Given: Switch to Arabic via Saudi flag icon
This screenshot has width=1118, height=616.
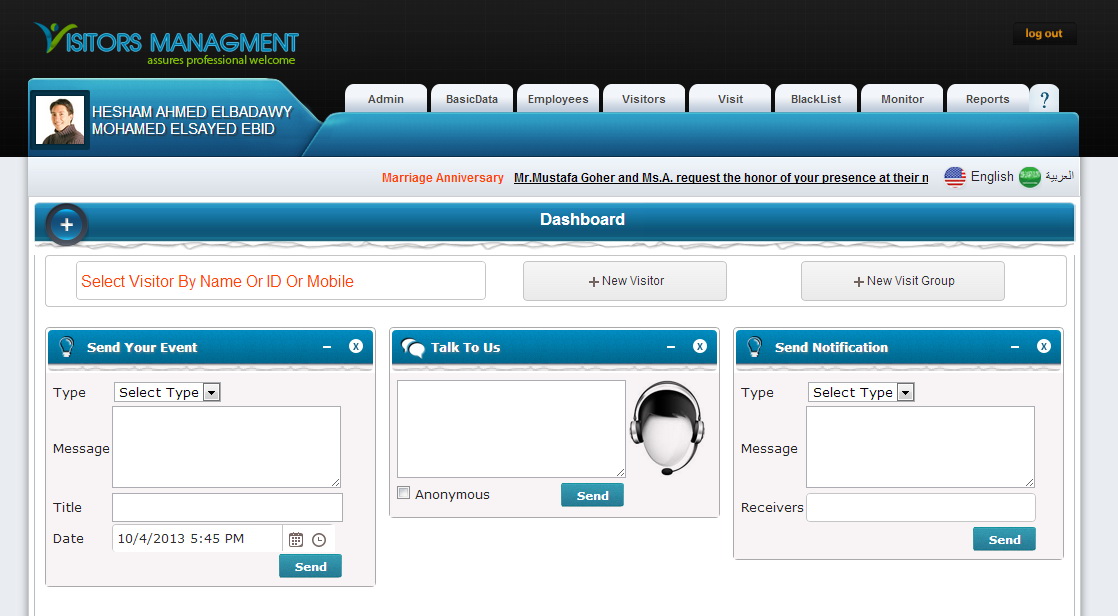Looking at the screenshot, I should [1030, 177].
